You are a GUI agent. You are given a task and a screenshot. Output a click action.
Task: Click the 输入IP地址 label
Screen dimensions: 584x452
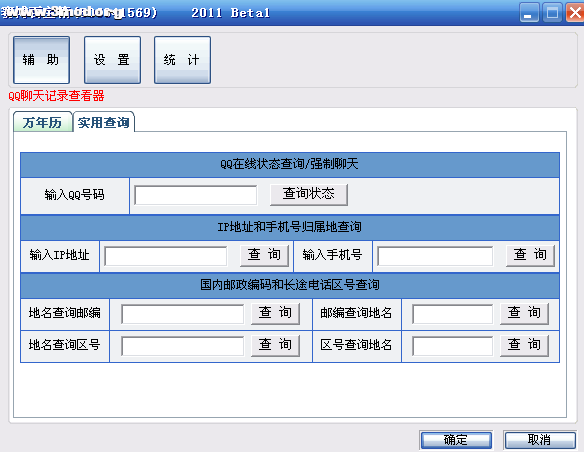60,255
